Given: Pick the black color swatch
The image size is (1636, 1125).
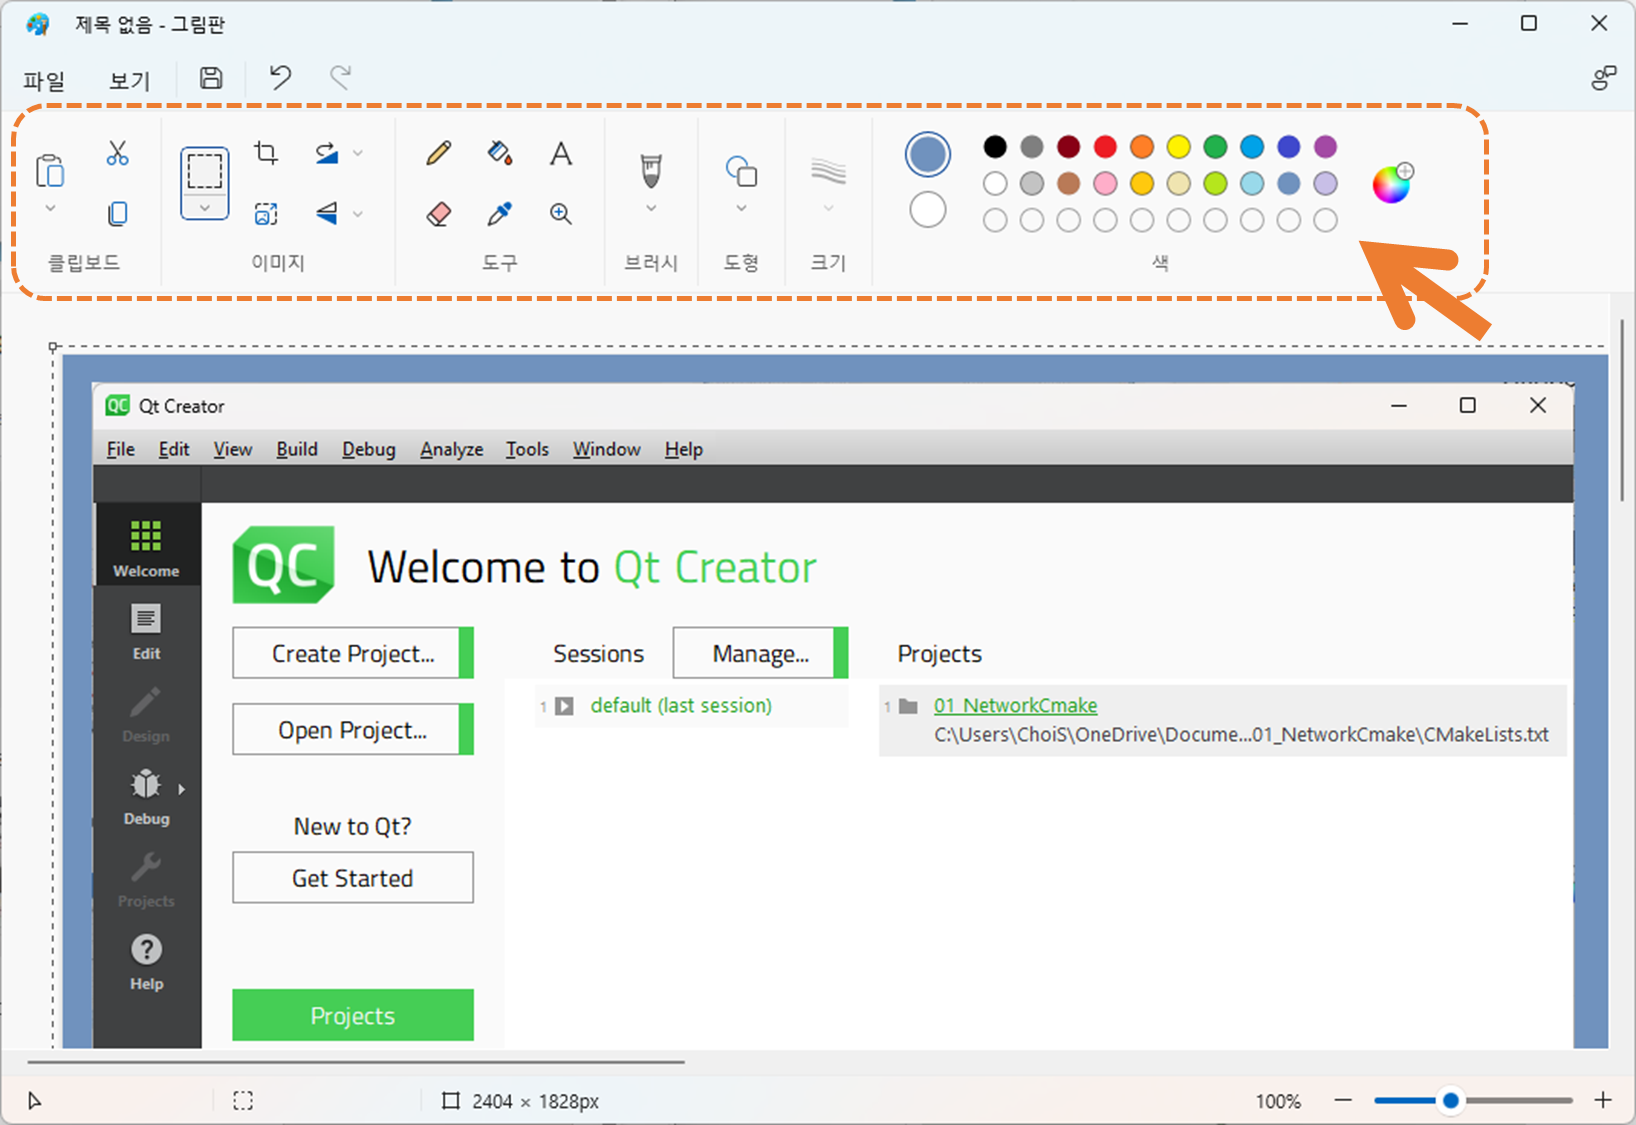Looking at the screenshot, I should pyautogui.click(x=995, y=147).
